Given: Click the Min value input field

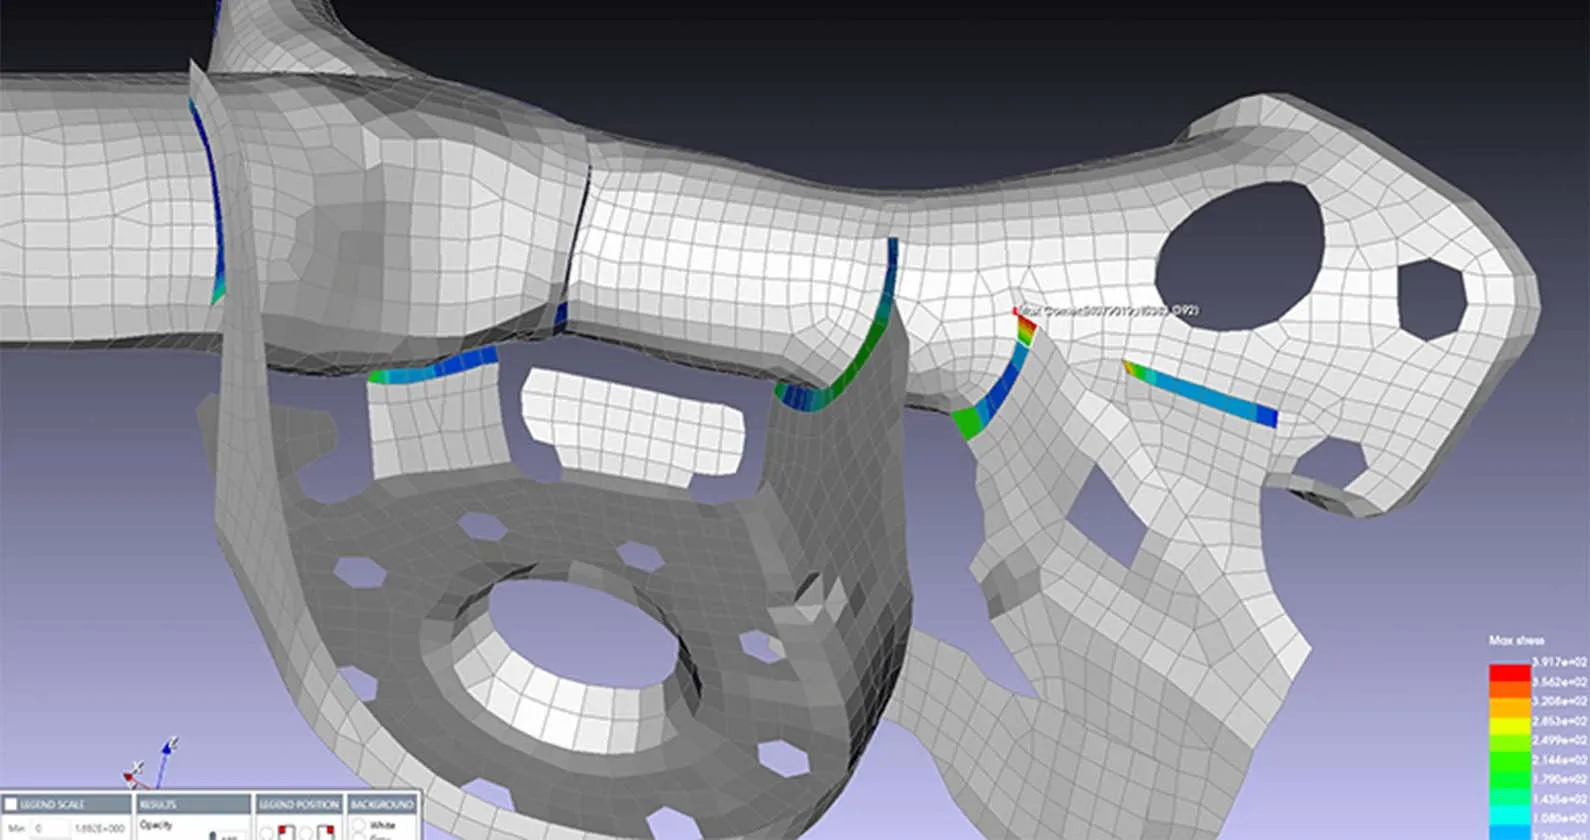Looking at the screenshot, I should coord(52,828).
